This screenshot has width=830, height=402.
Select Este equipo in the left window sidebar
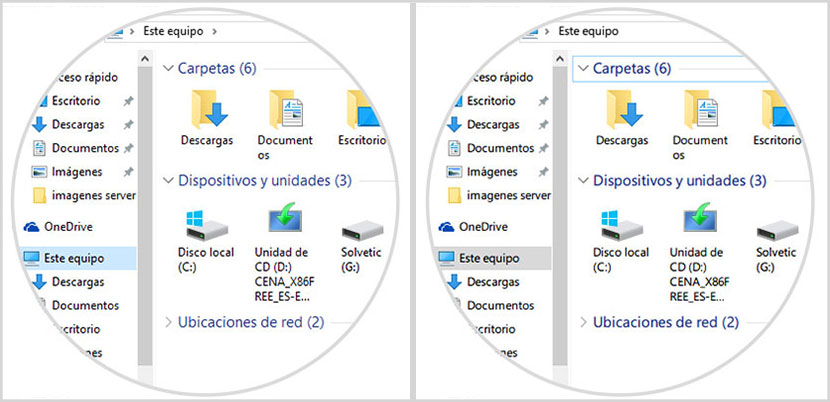(72, 258)
